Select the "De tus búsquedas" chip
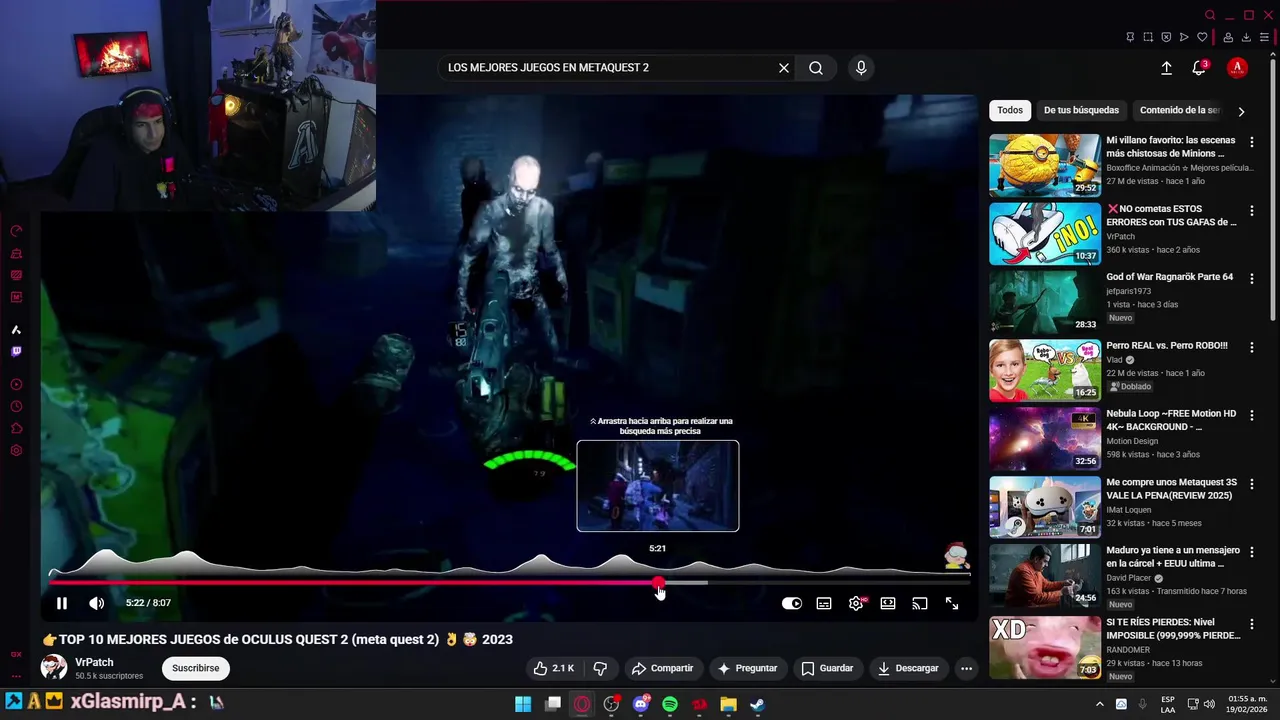The height and width of the screenshot is (720, 1280). point(1081,110)
